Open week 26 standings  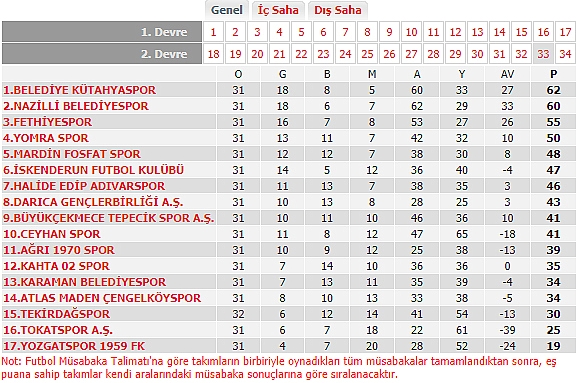click(x=389, y=54)
